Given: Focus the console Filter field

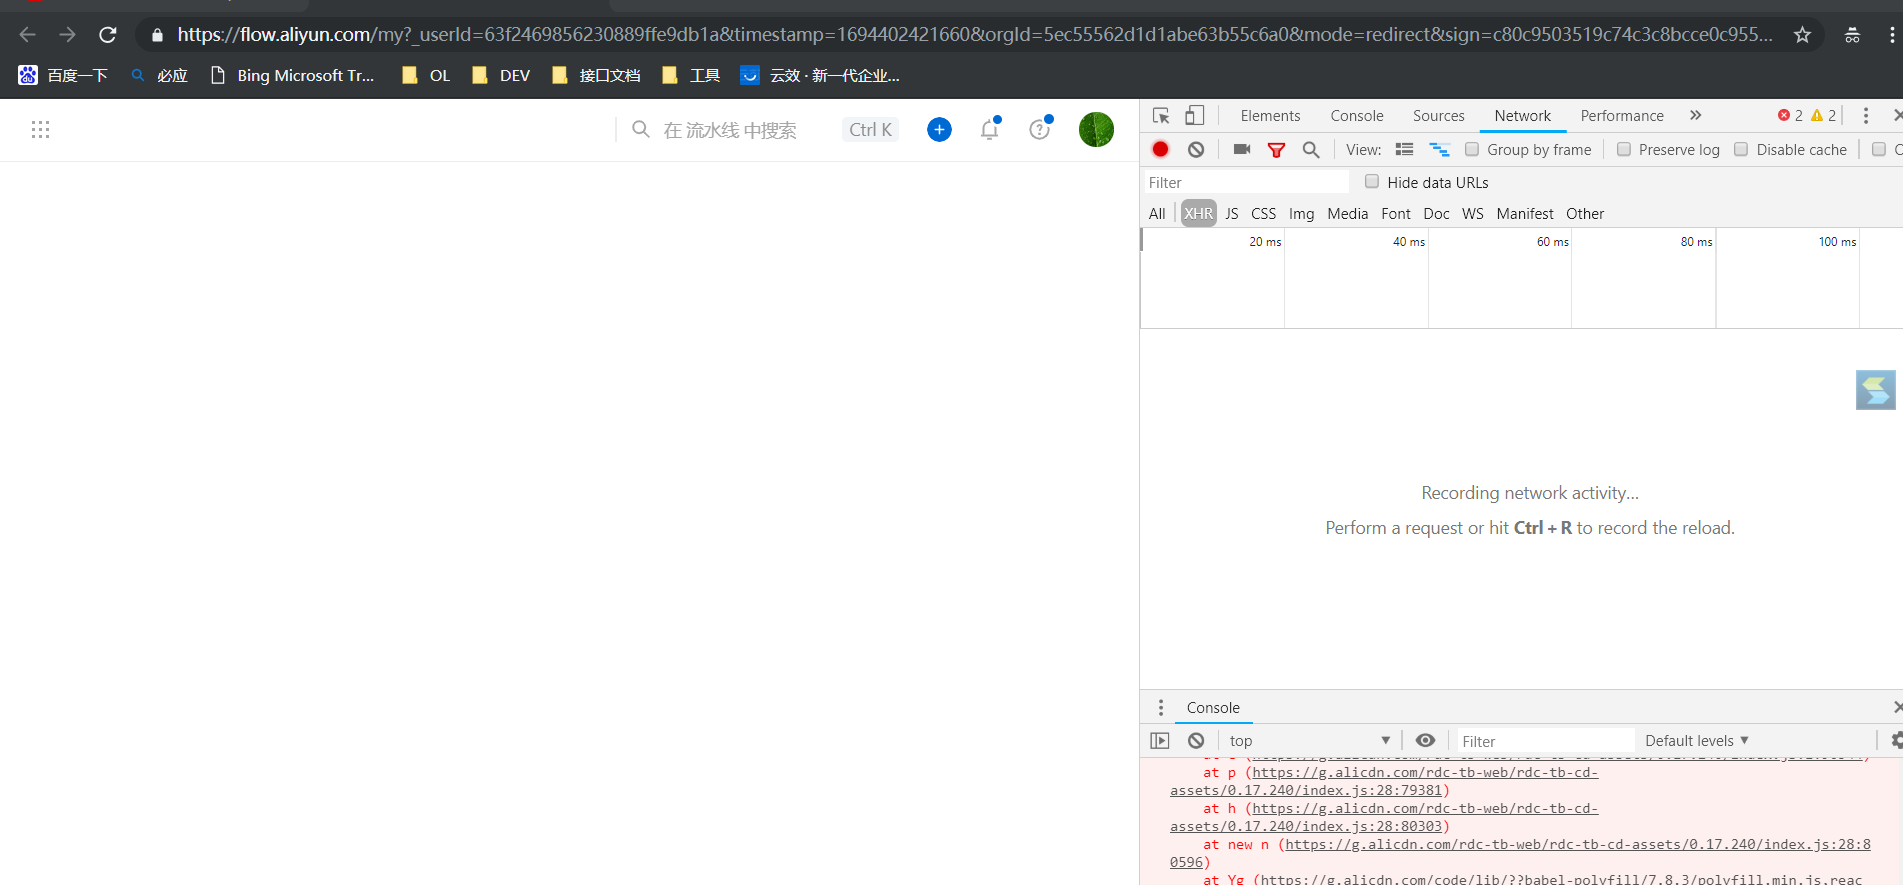Looking at the screenshot, I should tap(1544, 741).
